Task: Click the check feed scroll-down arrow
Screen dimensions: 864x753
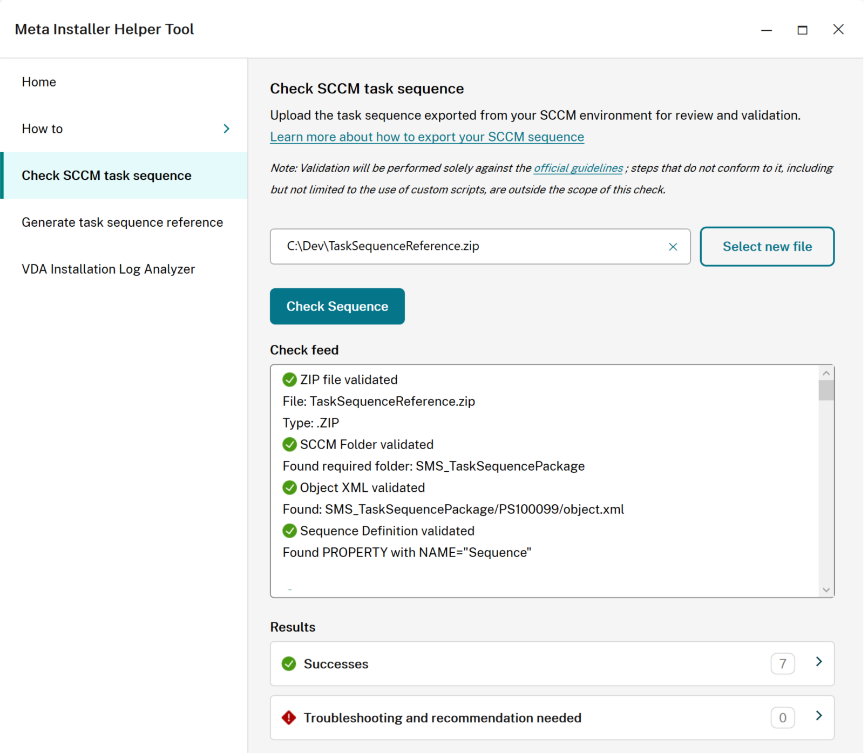Action: [826, 588]
